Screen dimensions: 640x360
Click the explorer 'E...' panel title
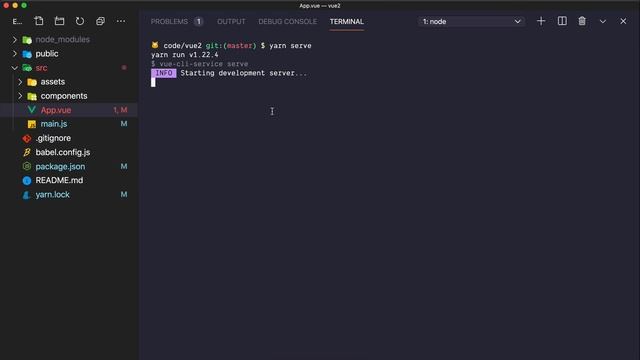tap(17, 22)
